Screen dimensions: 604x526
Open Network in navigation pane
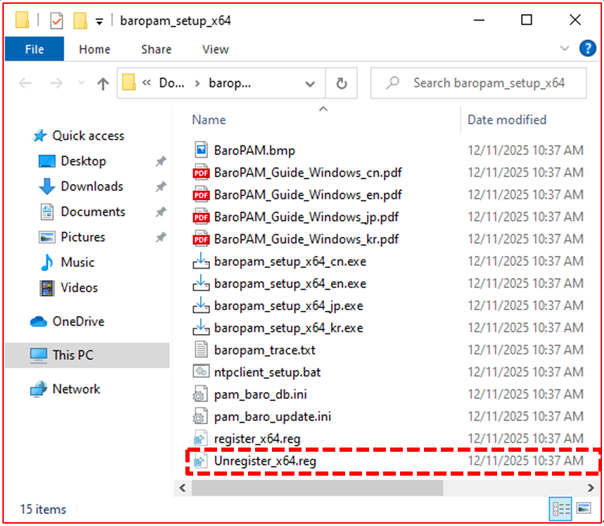click(x=76, y=389)
